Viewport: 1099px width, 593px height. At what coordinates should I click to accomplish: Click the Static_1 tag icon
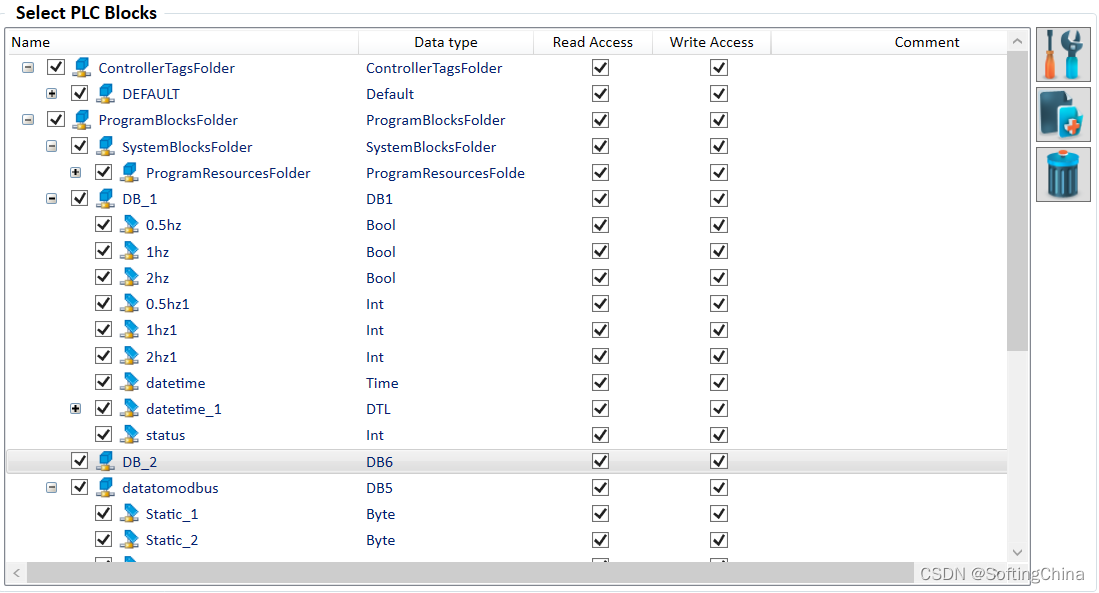(x=130, y=513)
